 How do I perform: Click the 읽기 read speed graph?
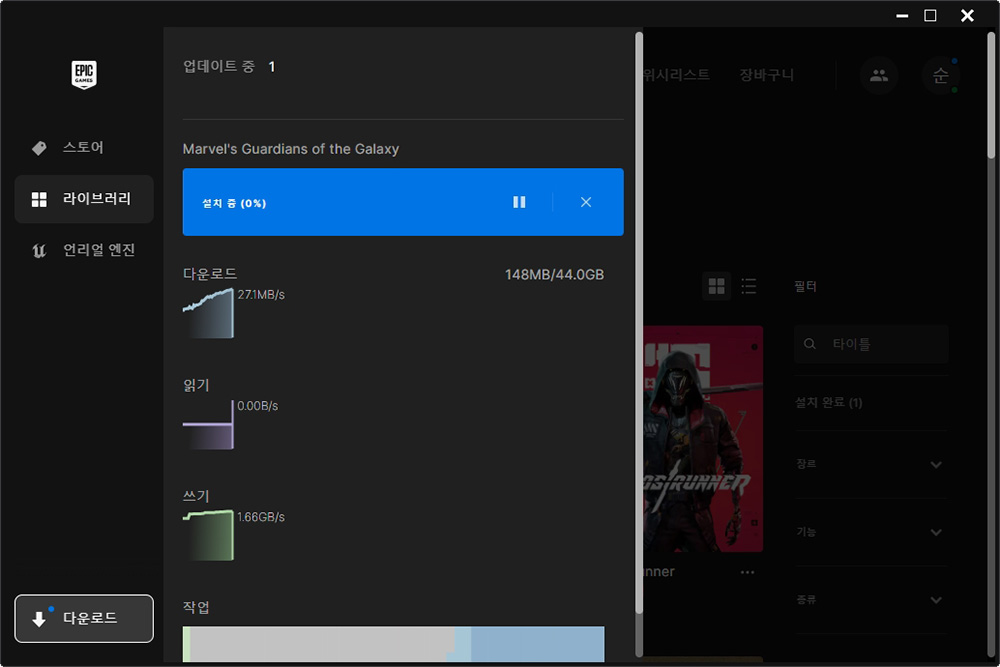(208, 425)
